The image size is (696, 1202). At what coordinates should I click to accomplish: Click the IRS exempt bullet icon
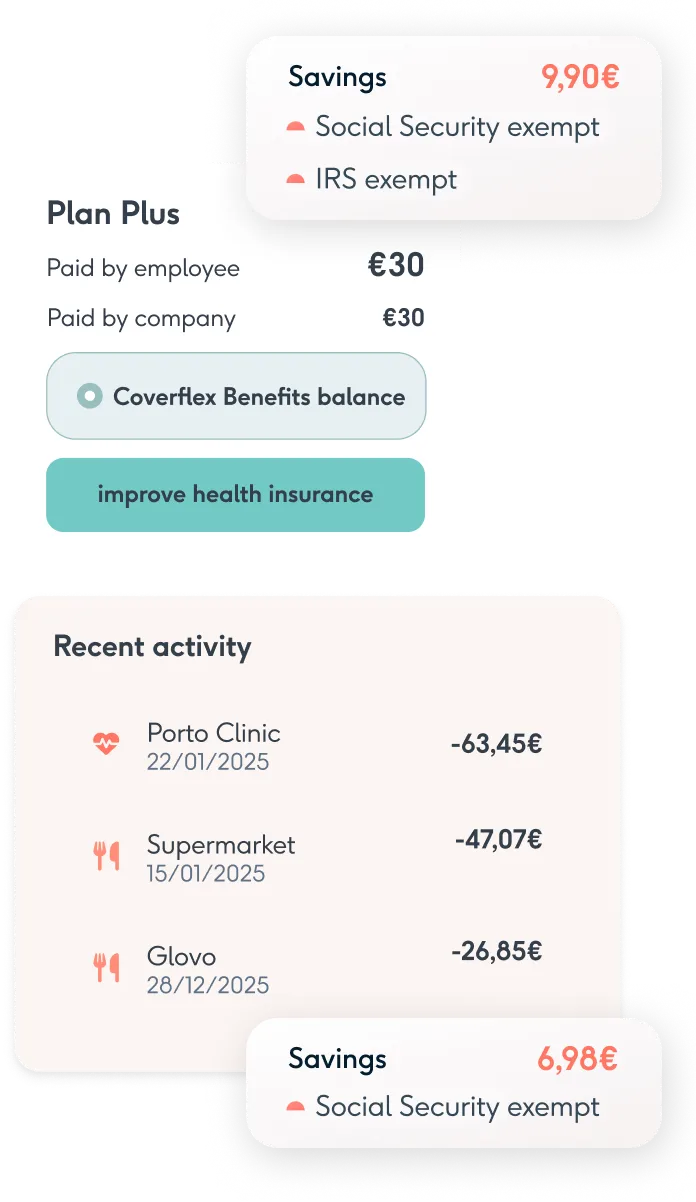pos(295,180)
